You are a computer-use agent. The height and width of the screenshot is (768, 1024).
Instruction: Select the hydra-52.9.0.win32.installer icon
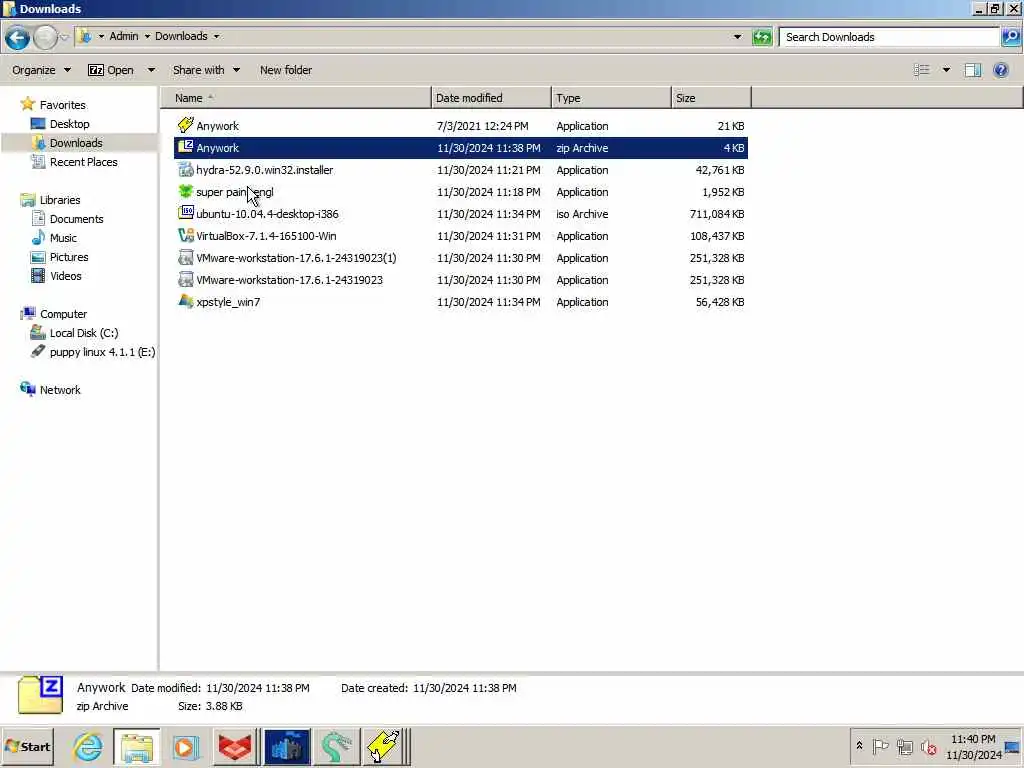click(x=185, y=170)
